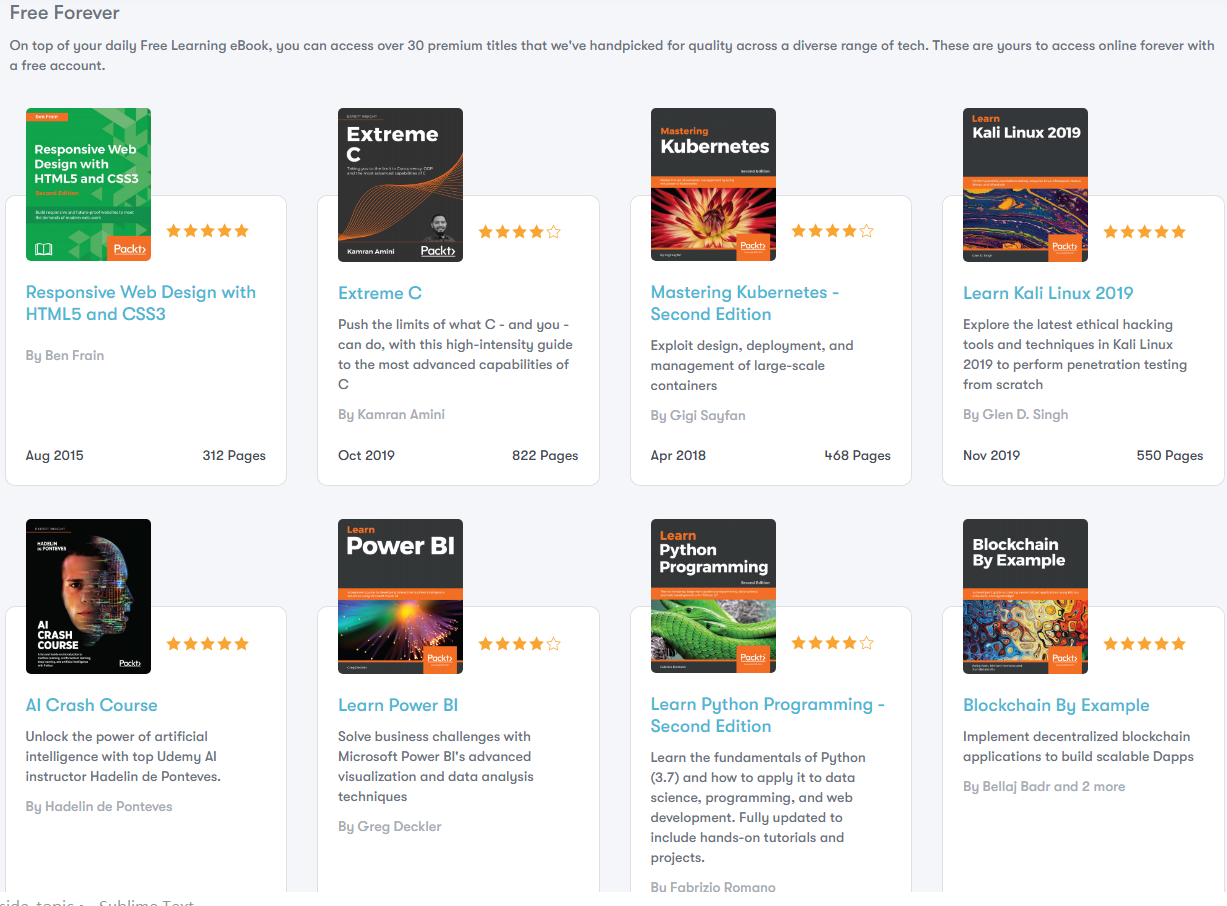Screen dimensions: 1227x906
Task: Click the "Oct 2019" publication date
Action: point(366,455)
